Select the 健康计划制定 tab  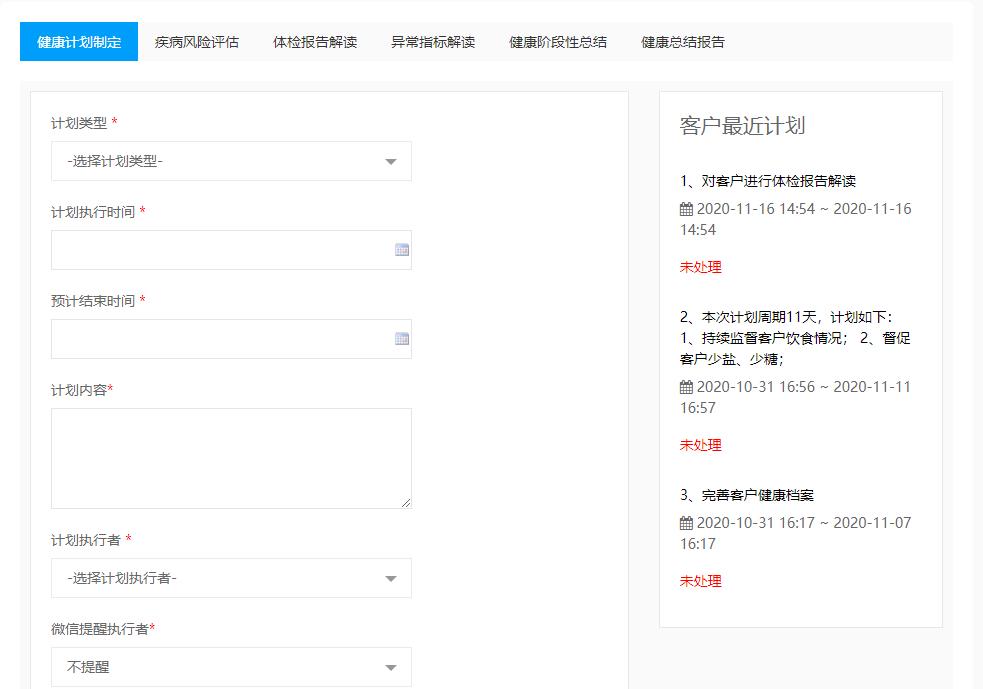click(x=79, y=42)
